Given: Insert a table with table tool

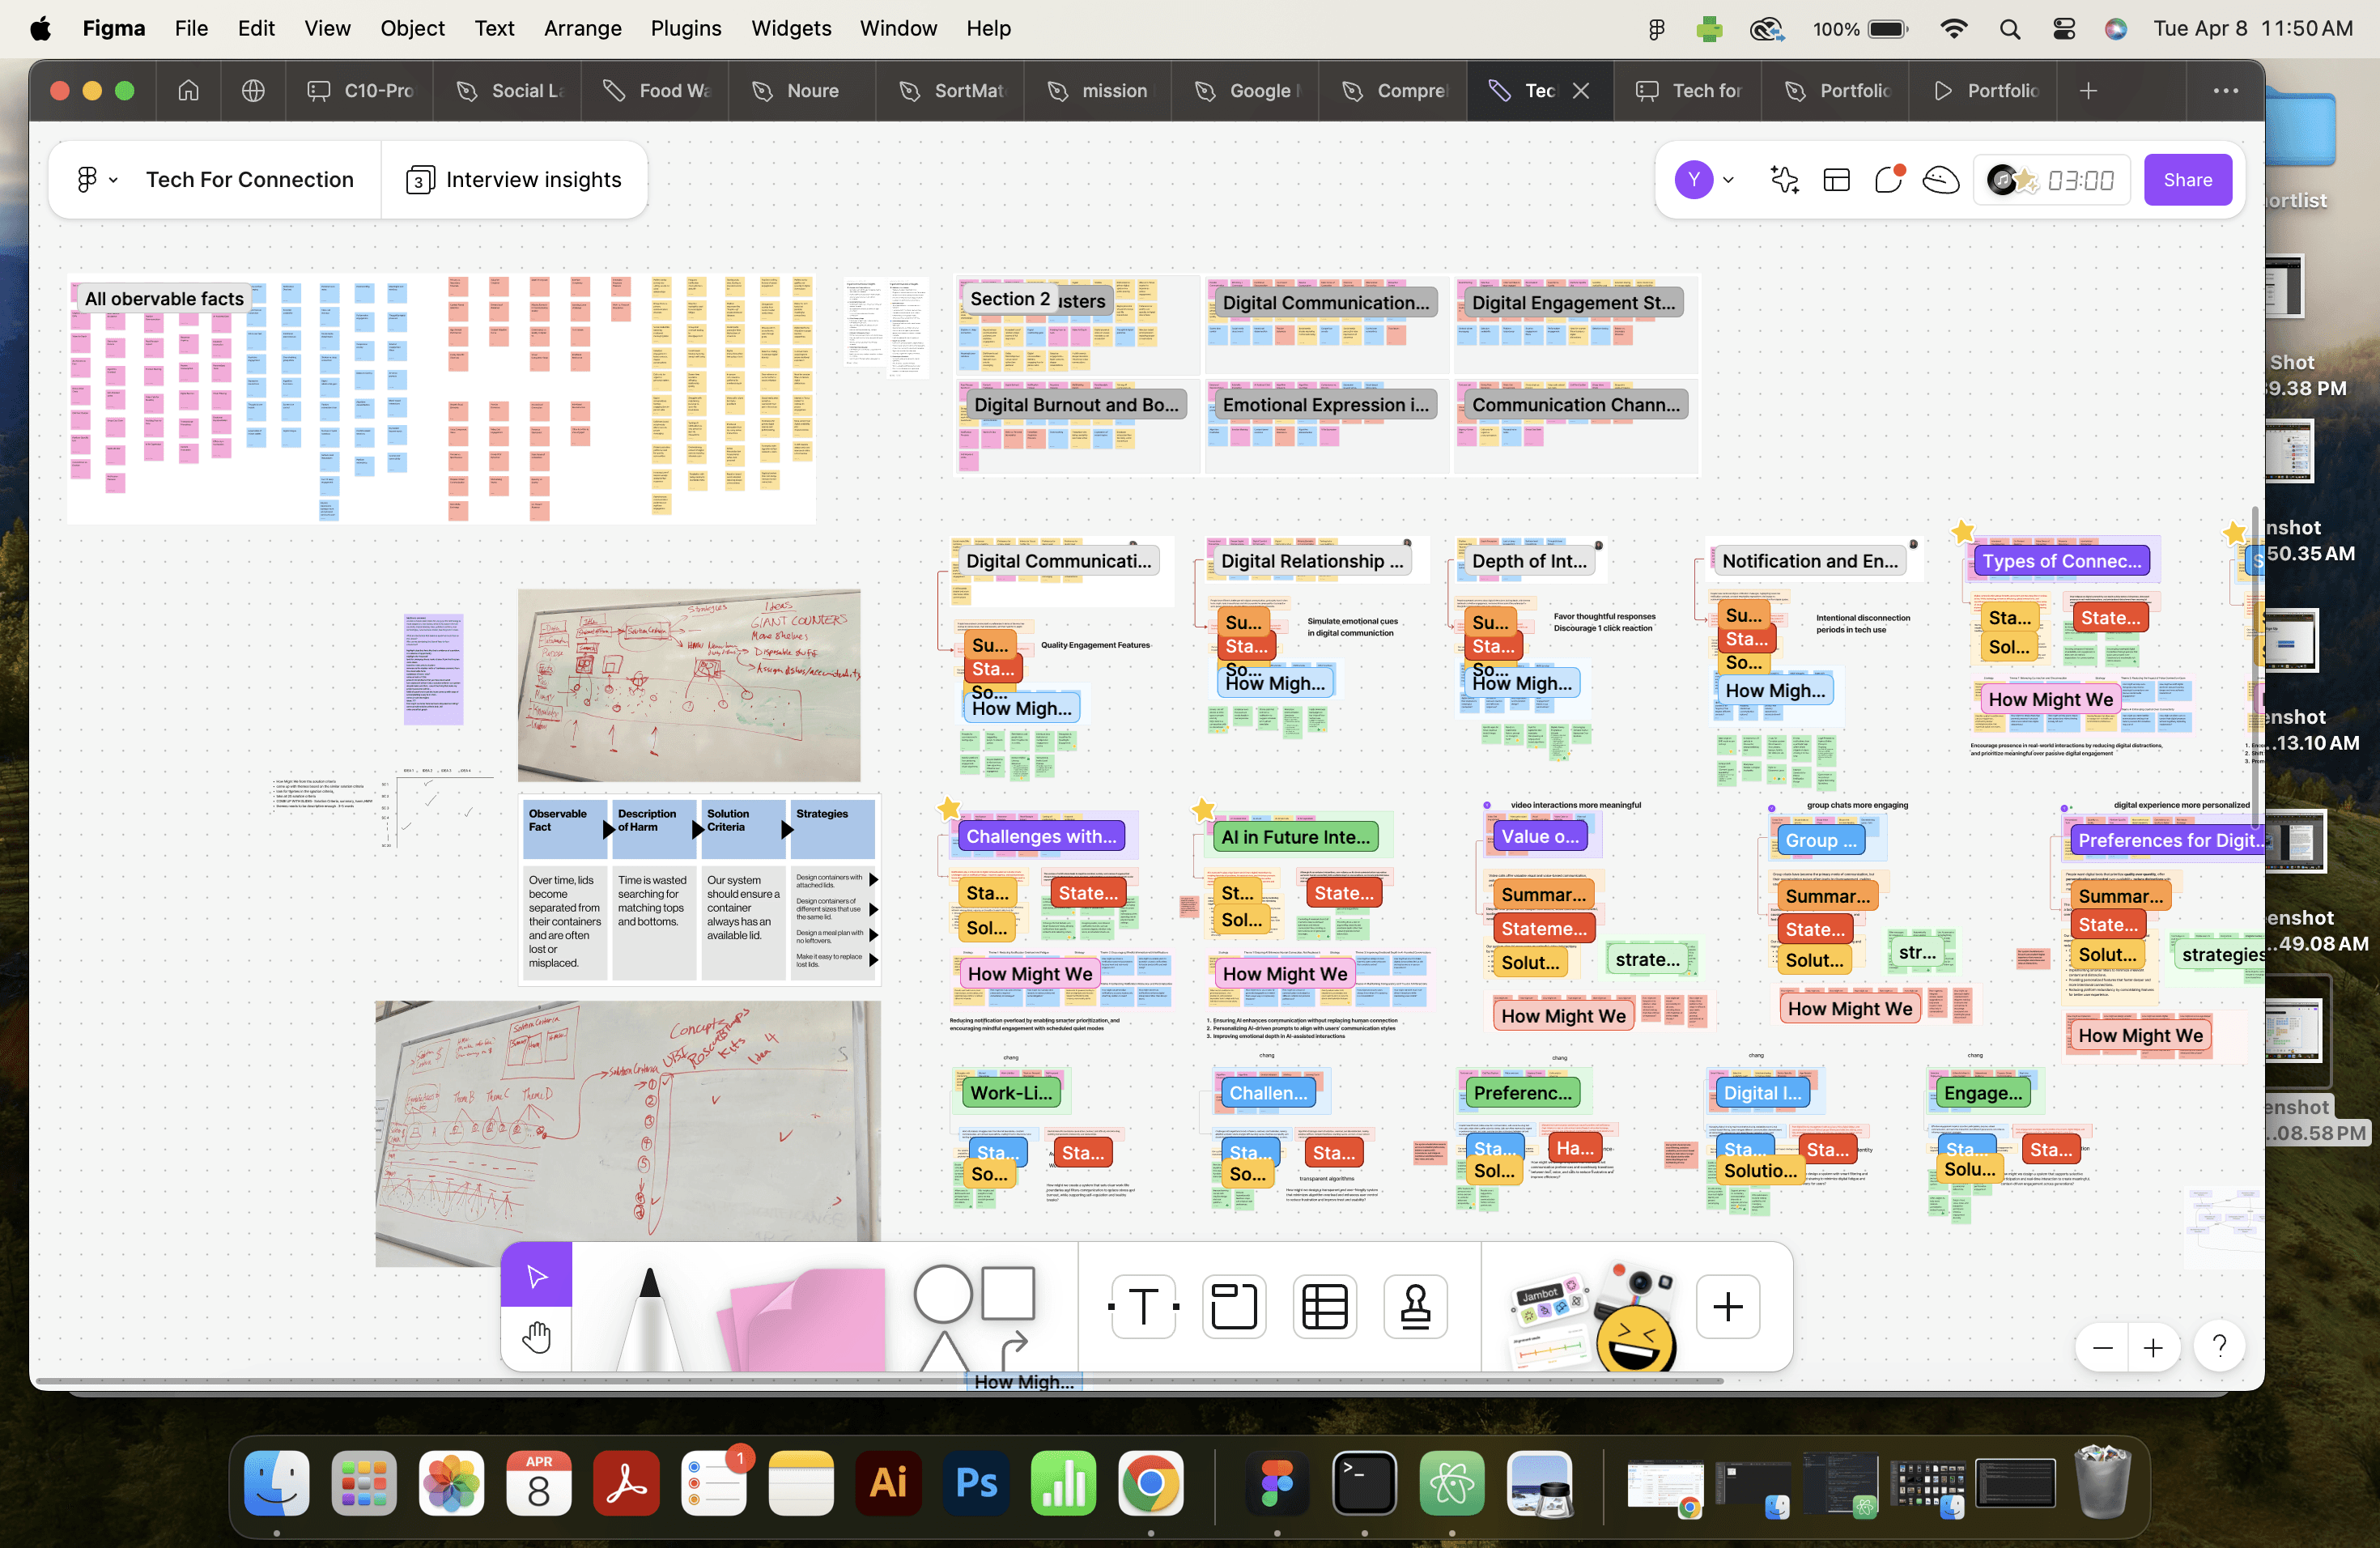Looking at the screenshot, I should click(1324, 1306).
